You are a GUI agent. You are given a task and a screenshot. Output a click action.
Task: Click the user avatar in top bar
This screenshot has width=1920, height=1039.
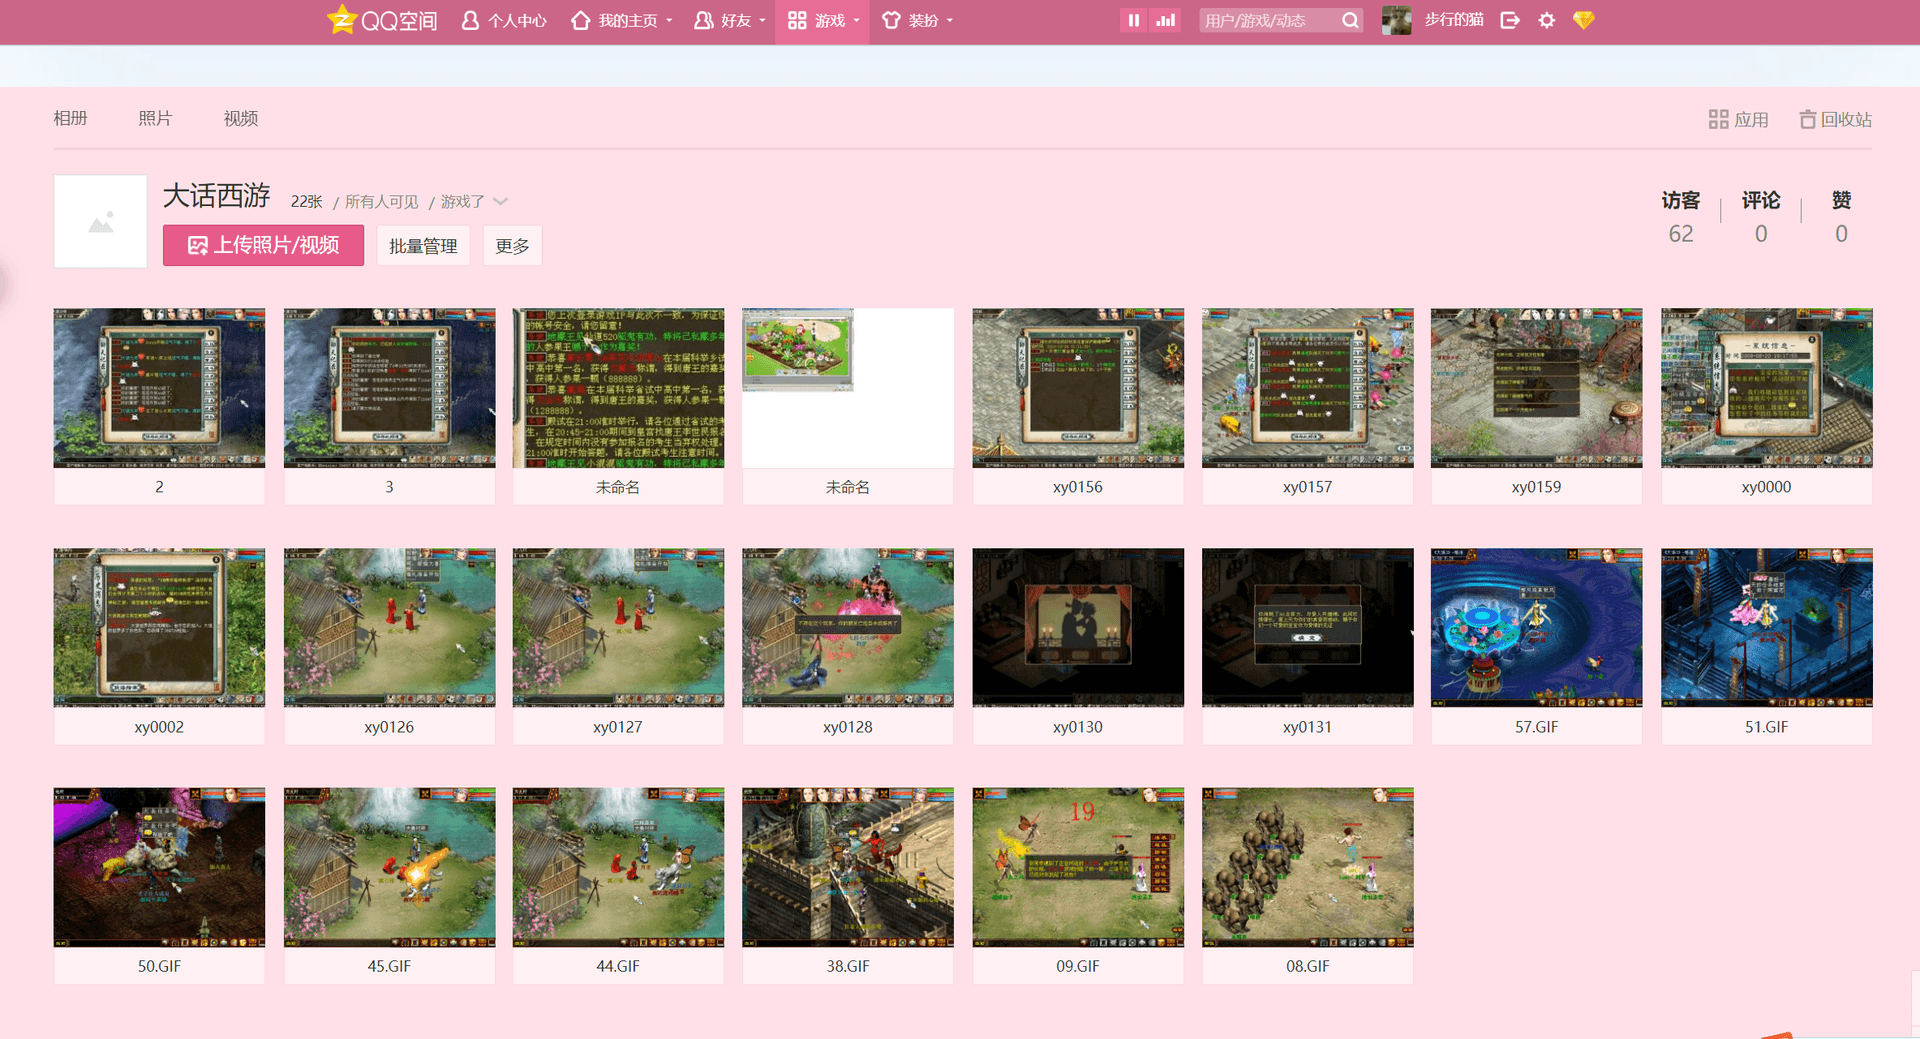point(1396,20)
